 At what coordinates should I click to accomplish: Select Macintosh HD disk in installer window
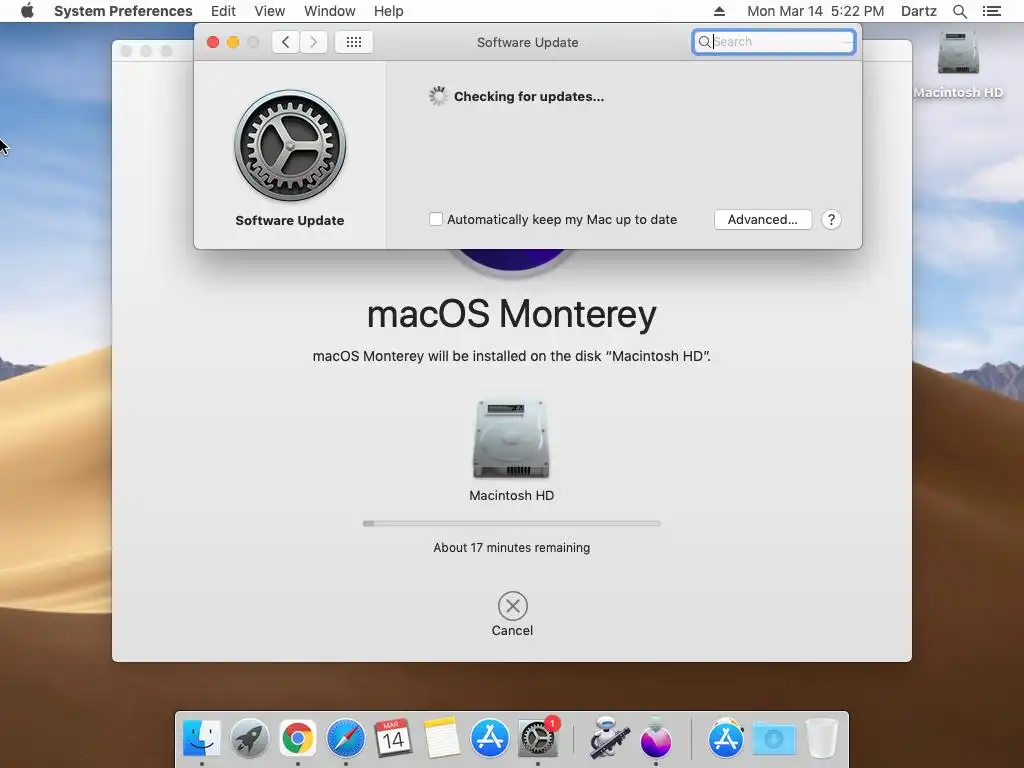click(x=511, y=439)
